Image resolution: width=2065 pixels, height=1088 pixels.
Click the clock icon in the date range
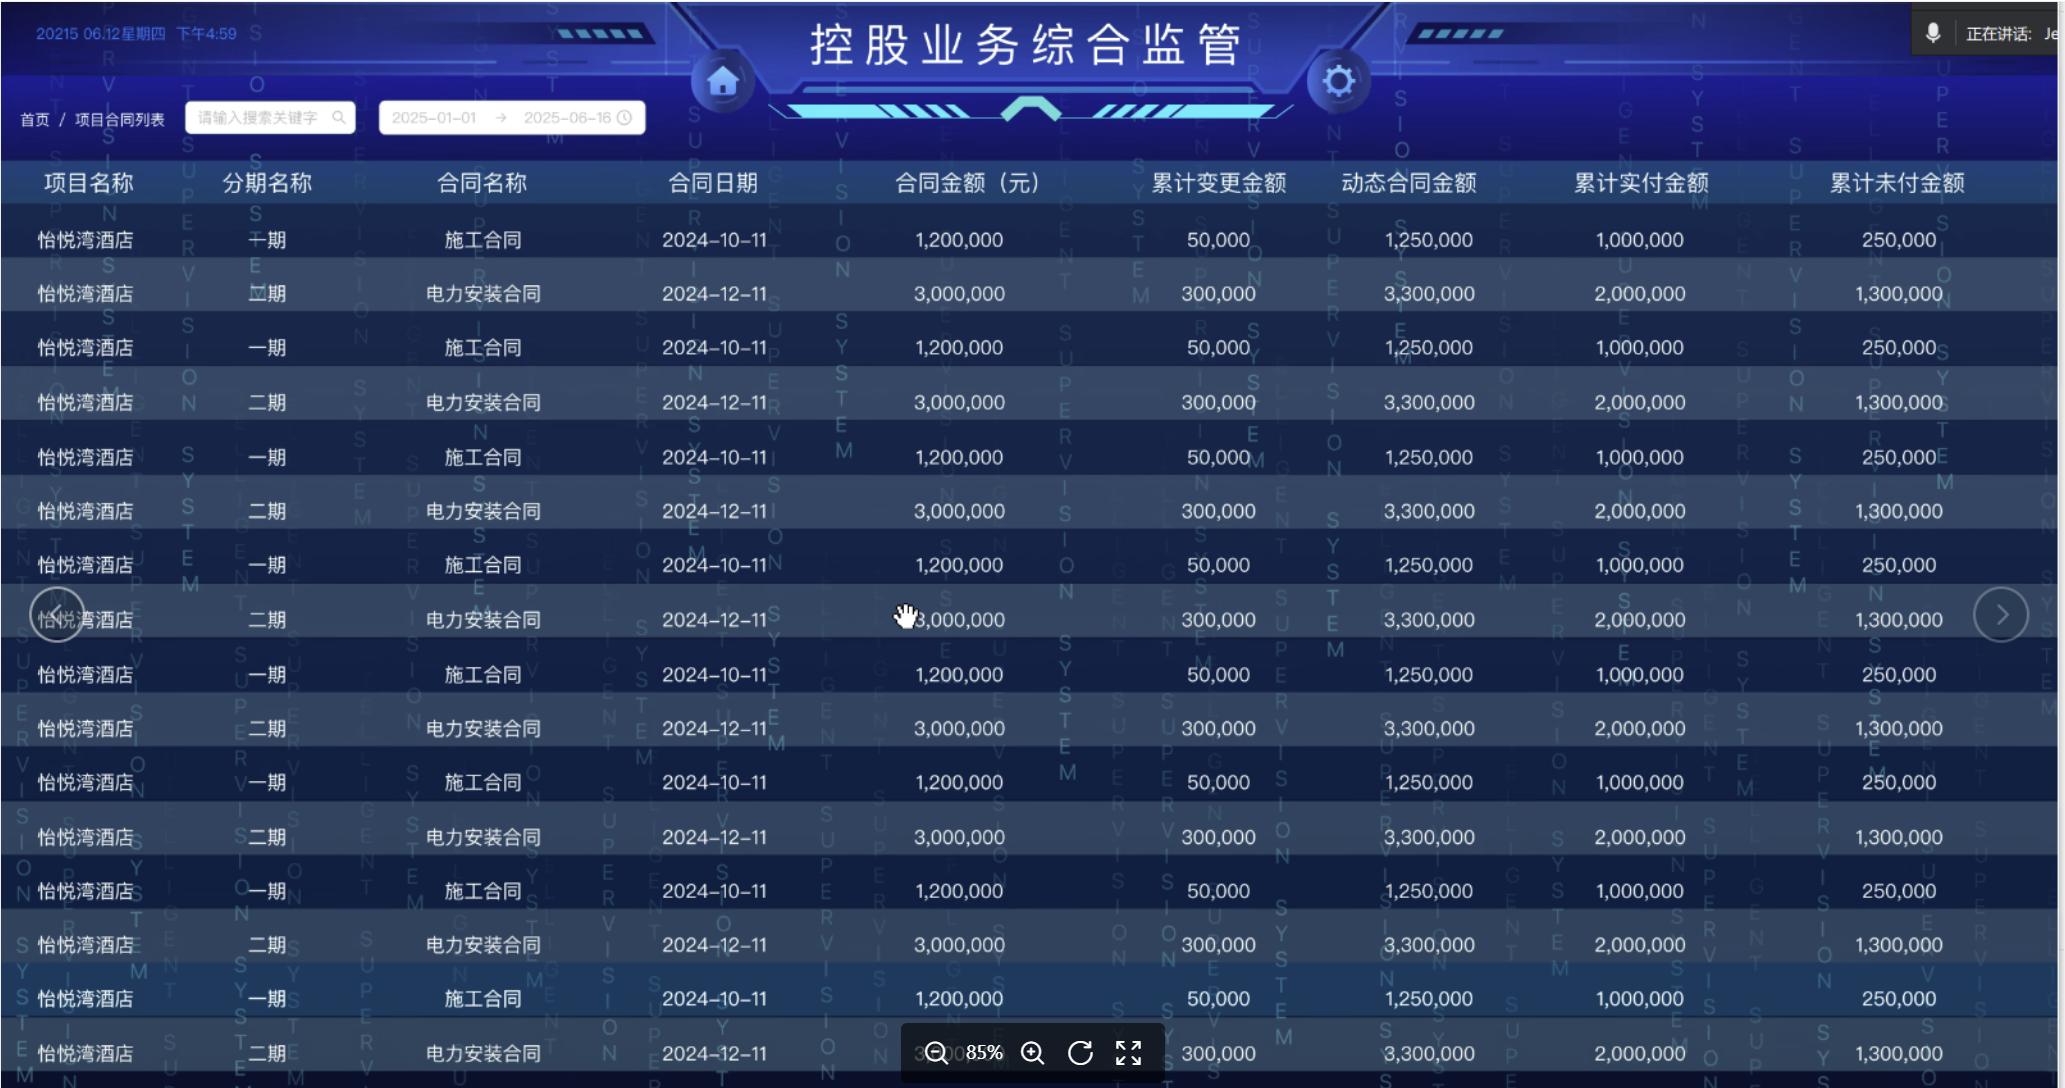click(625, 117)
